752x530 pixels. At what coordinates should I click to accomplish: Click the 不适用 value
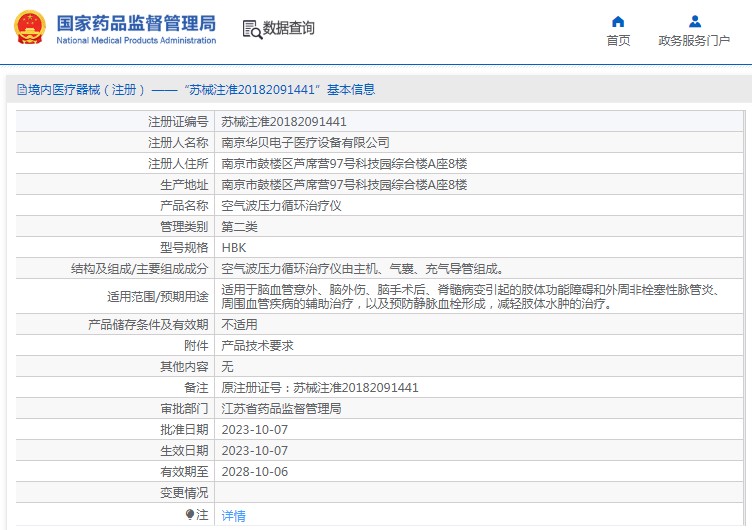click(x=239, y=325)
